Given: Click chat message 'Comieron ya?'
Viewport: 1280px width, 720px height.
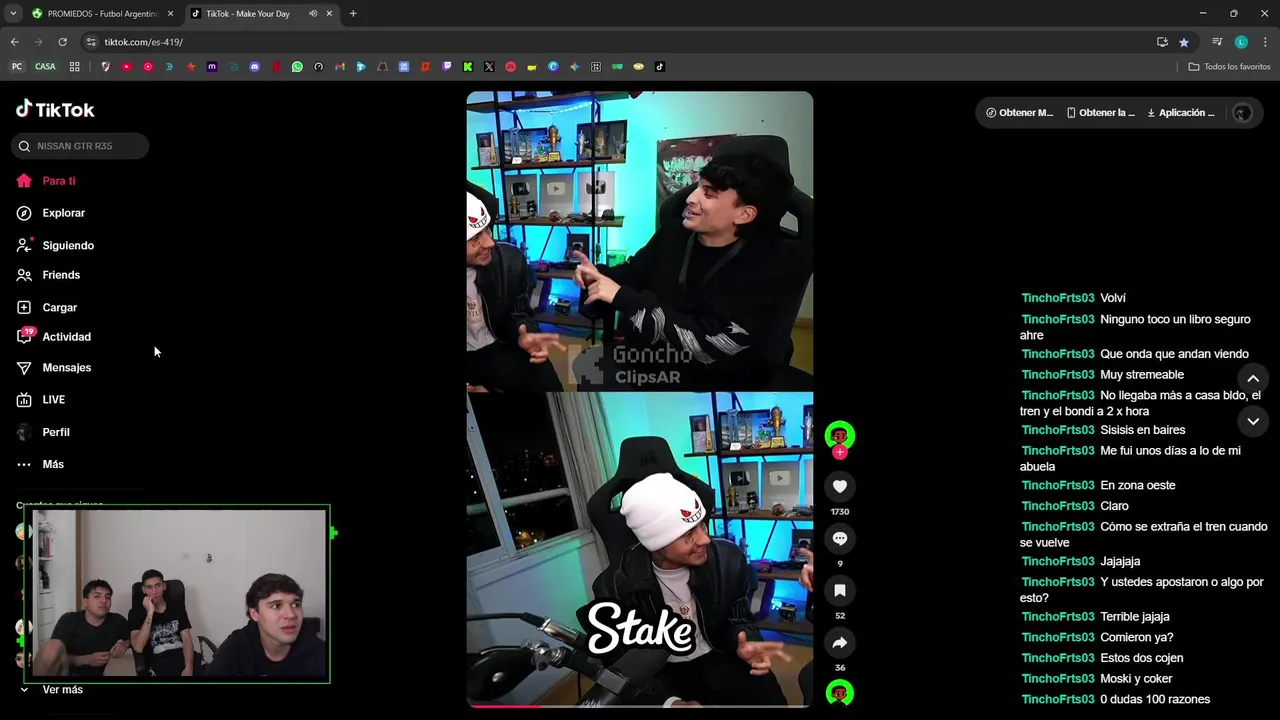Looking at the screenshot, I should (1137, 637).
